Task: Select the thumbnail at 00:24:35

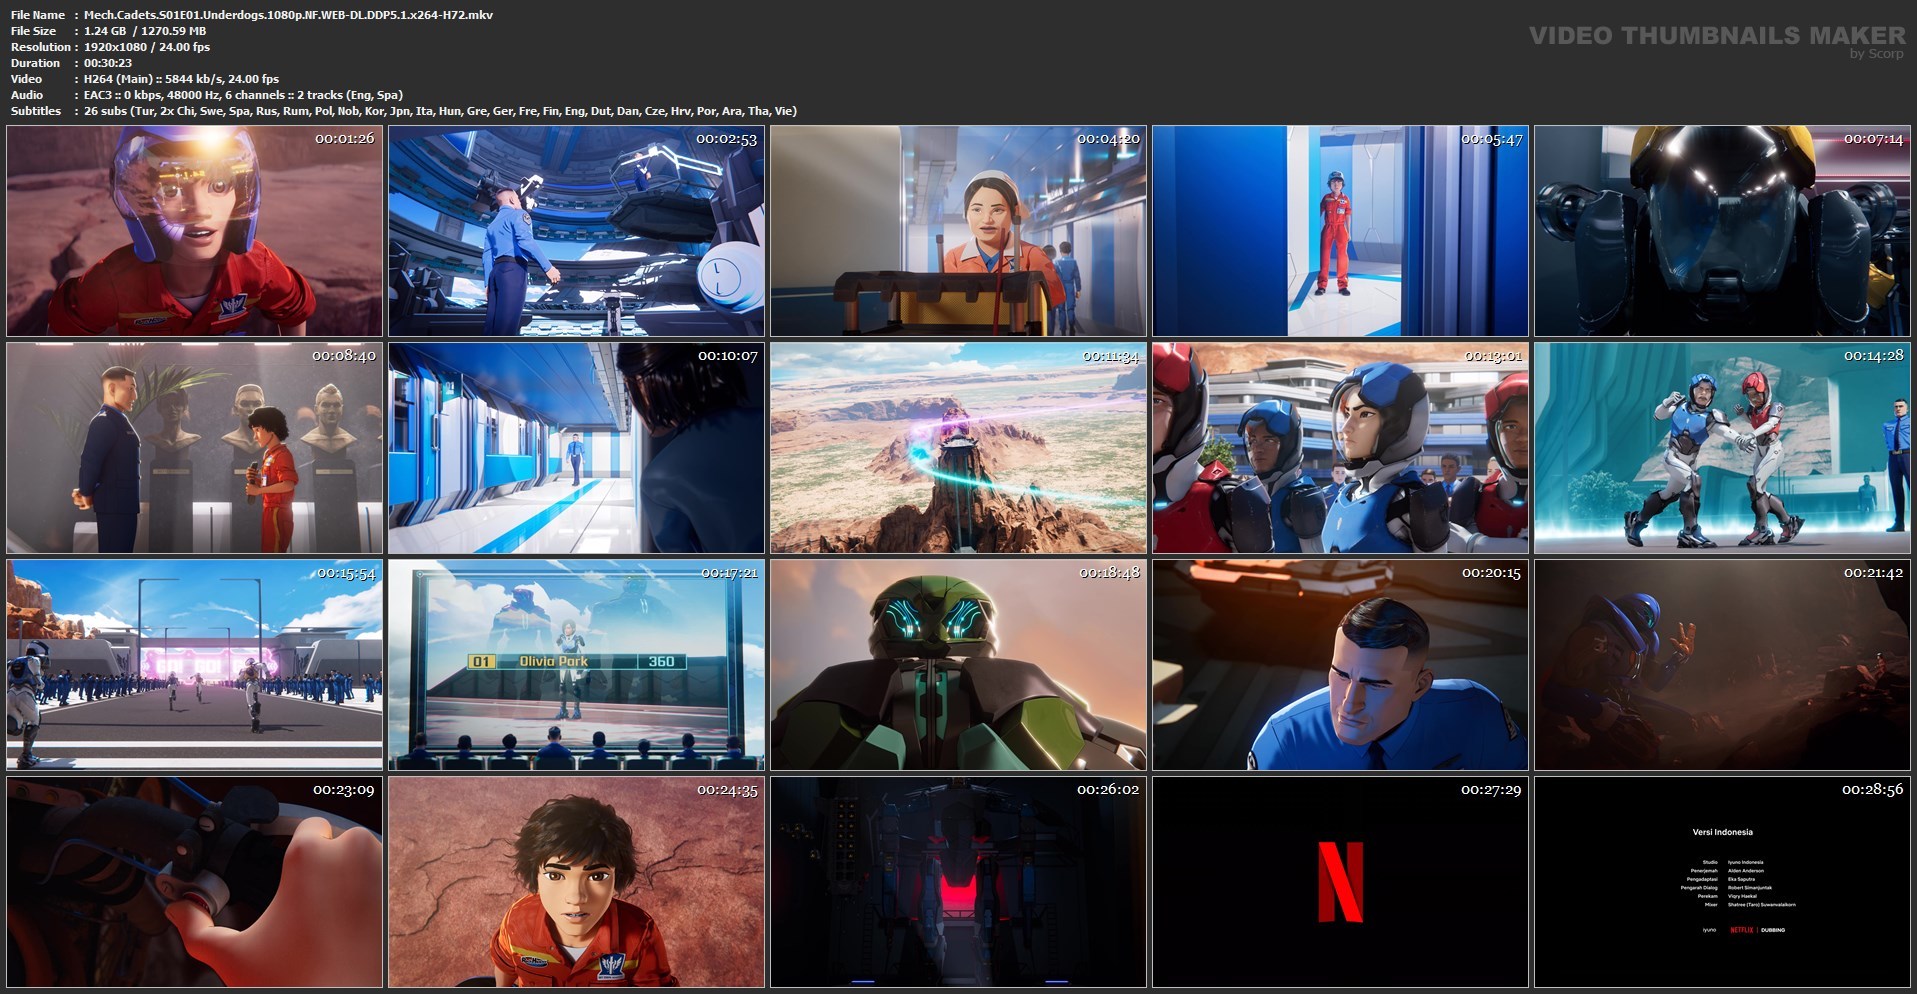Action: pyautogui.click(x=577, y=882)
